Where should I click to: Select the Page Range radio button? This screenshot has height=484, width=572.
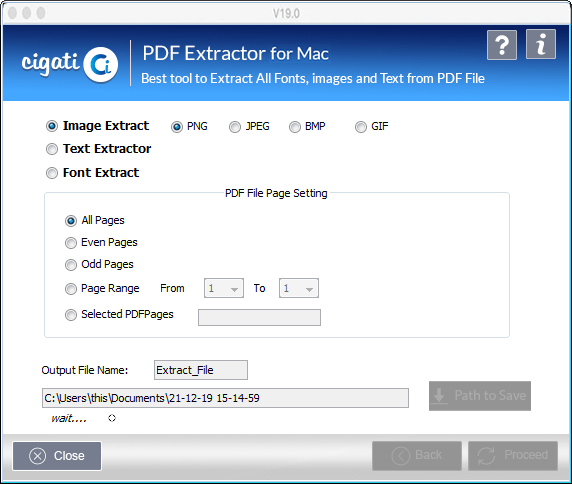click(71, 289)
